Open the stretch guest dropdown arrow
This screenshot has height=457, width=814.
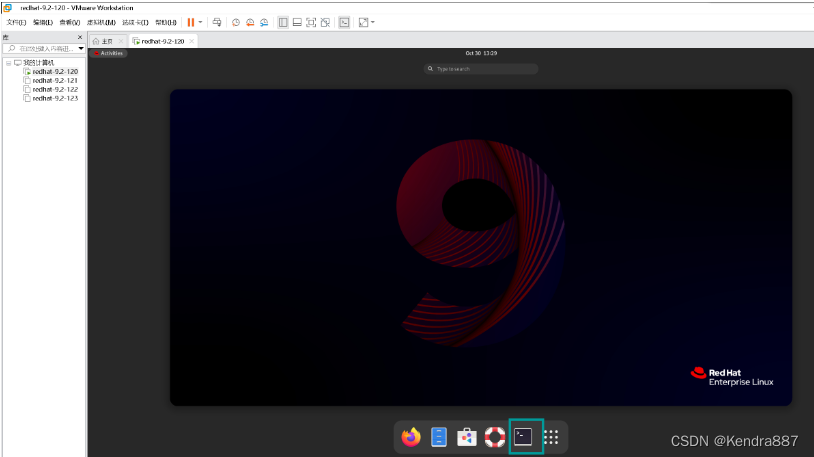pyautogui.click(x=373, y=22)
